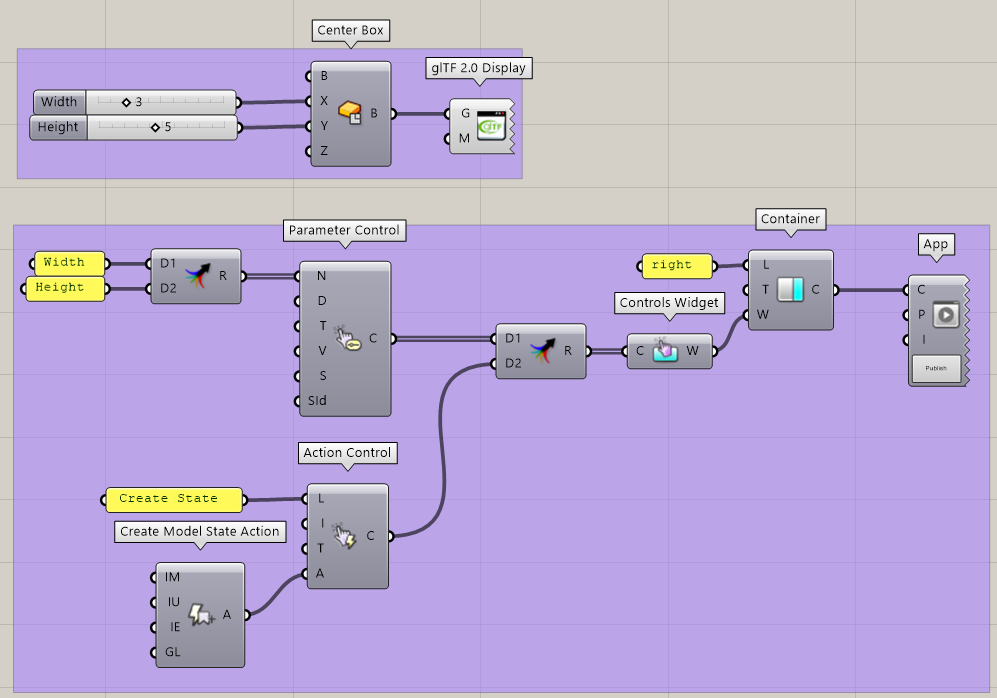Viewport: 997px width, 698px height.
Task: Click the Create Model State Action label
Action: click(200, 531)
